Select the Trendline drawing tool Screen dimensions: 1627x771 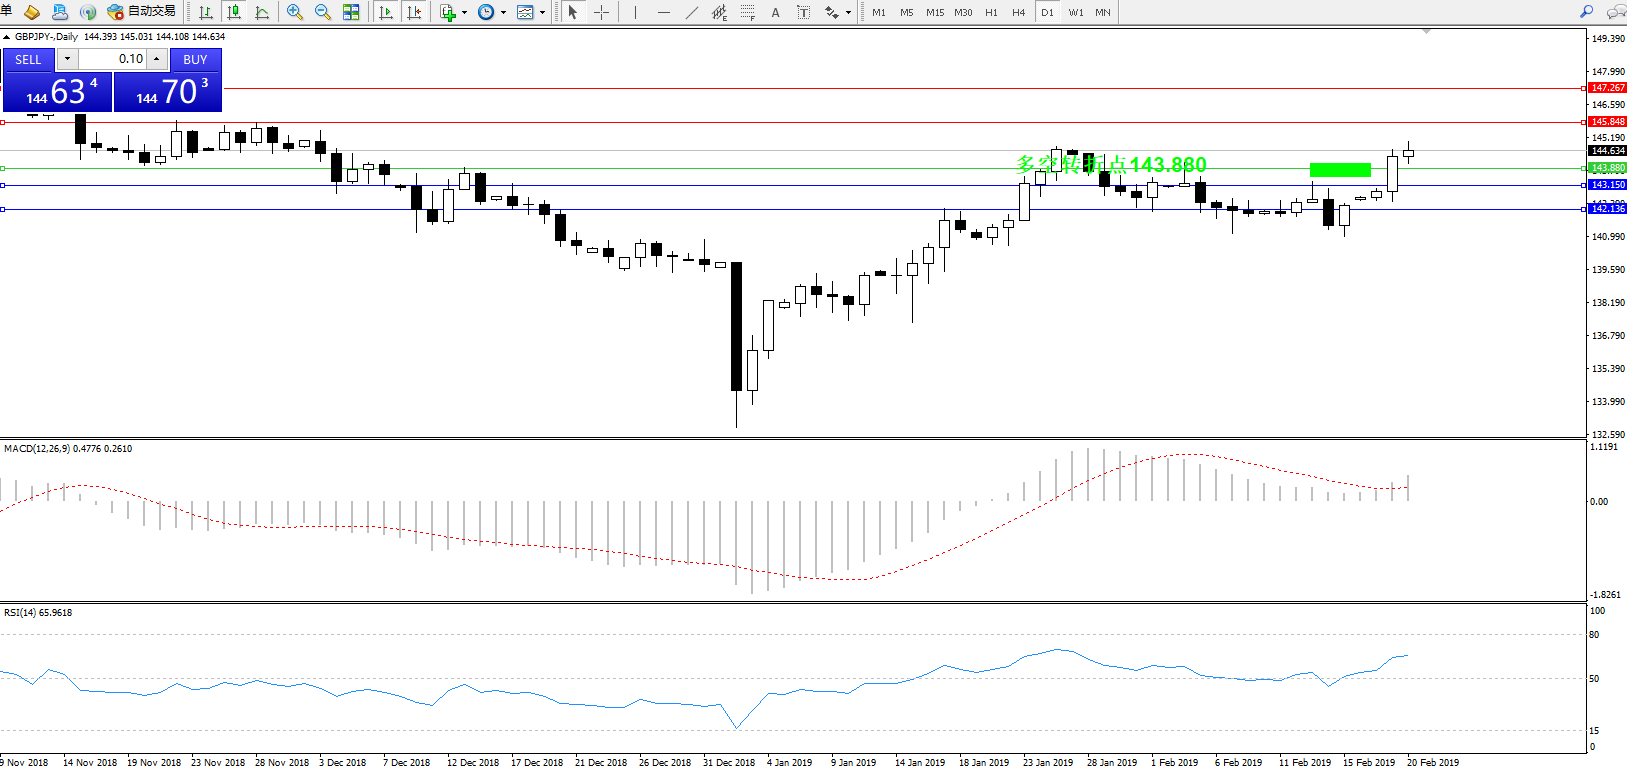[692, 12]
